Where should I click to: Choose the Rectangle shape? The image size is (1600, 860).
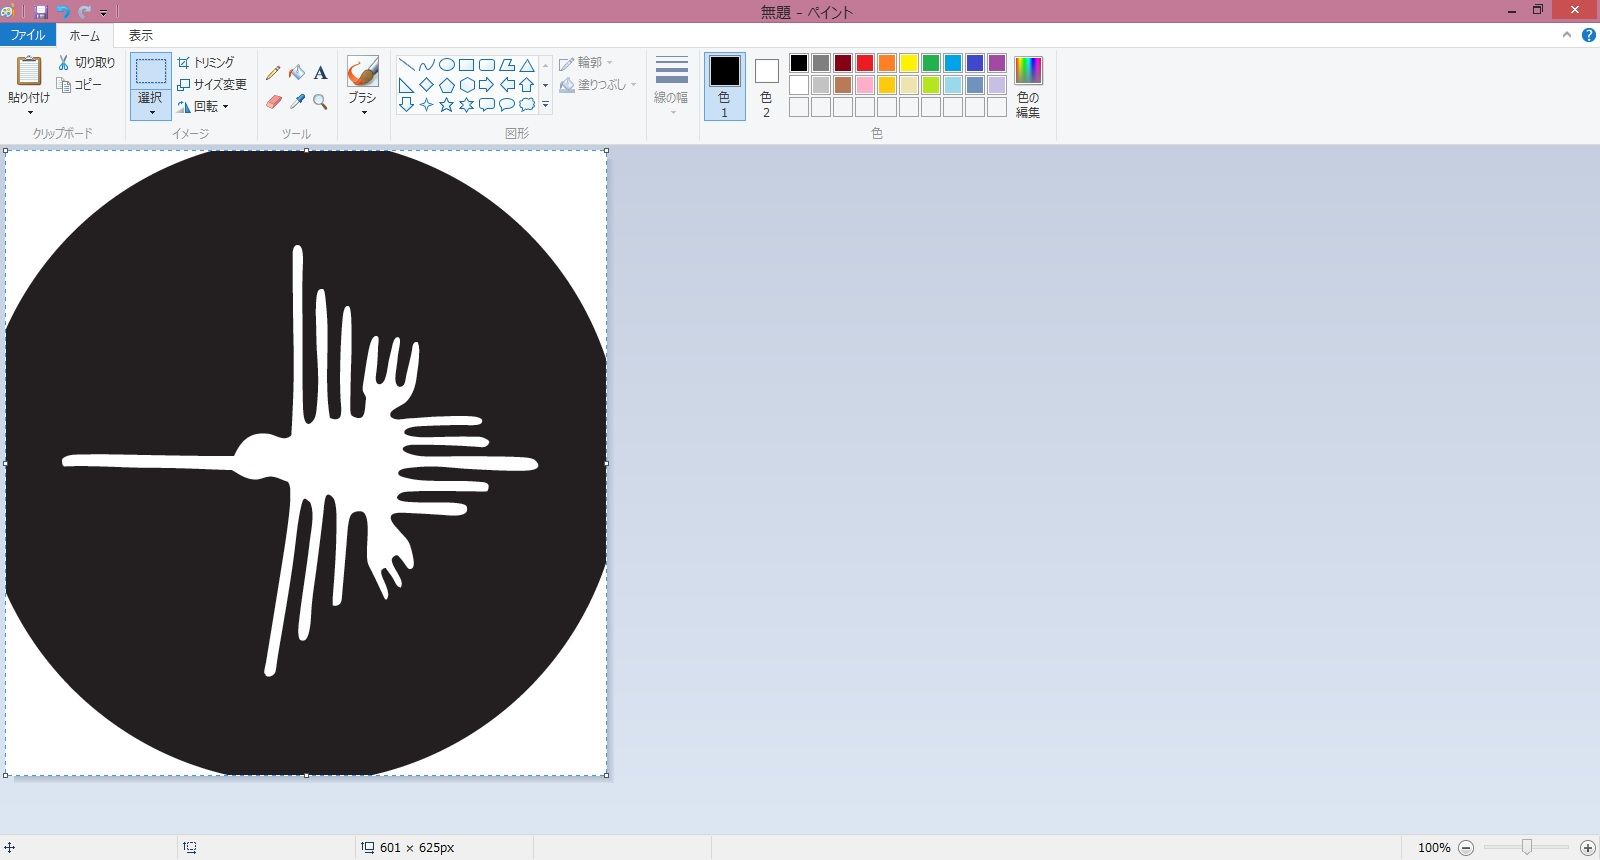[x=467, y=65]
